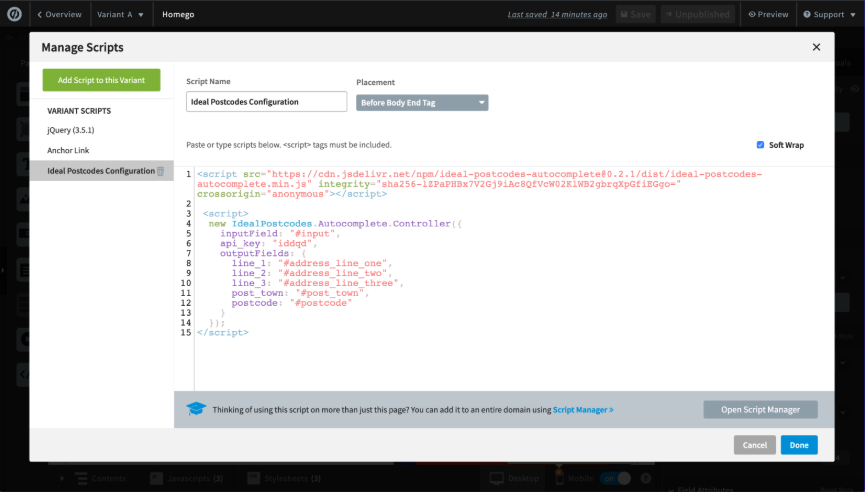
Task: Select jQuery (3.5.1) script
Action: click(71, 130)
